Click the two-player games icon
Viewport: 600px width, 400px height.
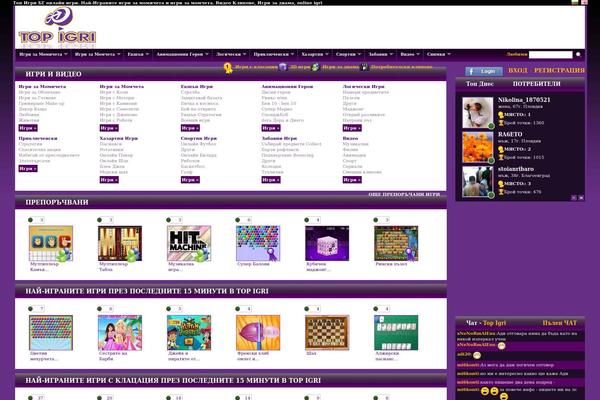(x=315, y=67)
